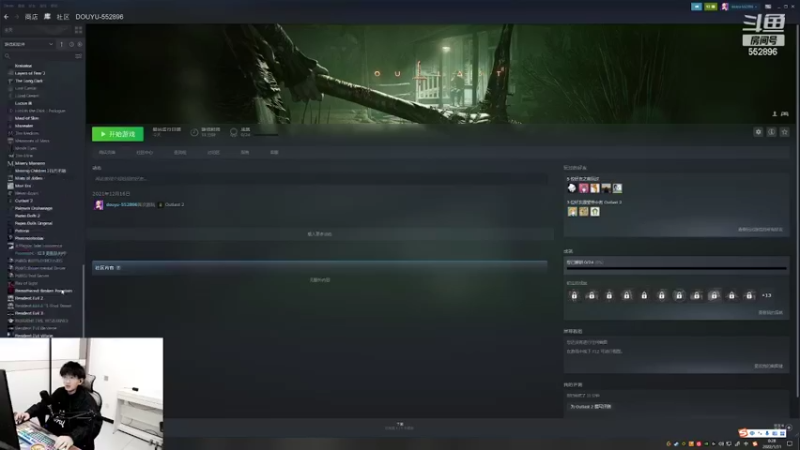This screenshot has height=450, width=800.
Task: Go back with the left arrow
Action: (x=6, y=17)
